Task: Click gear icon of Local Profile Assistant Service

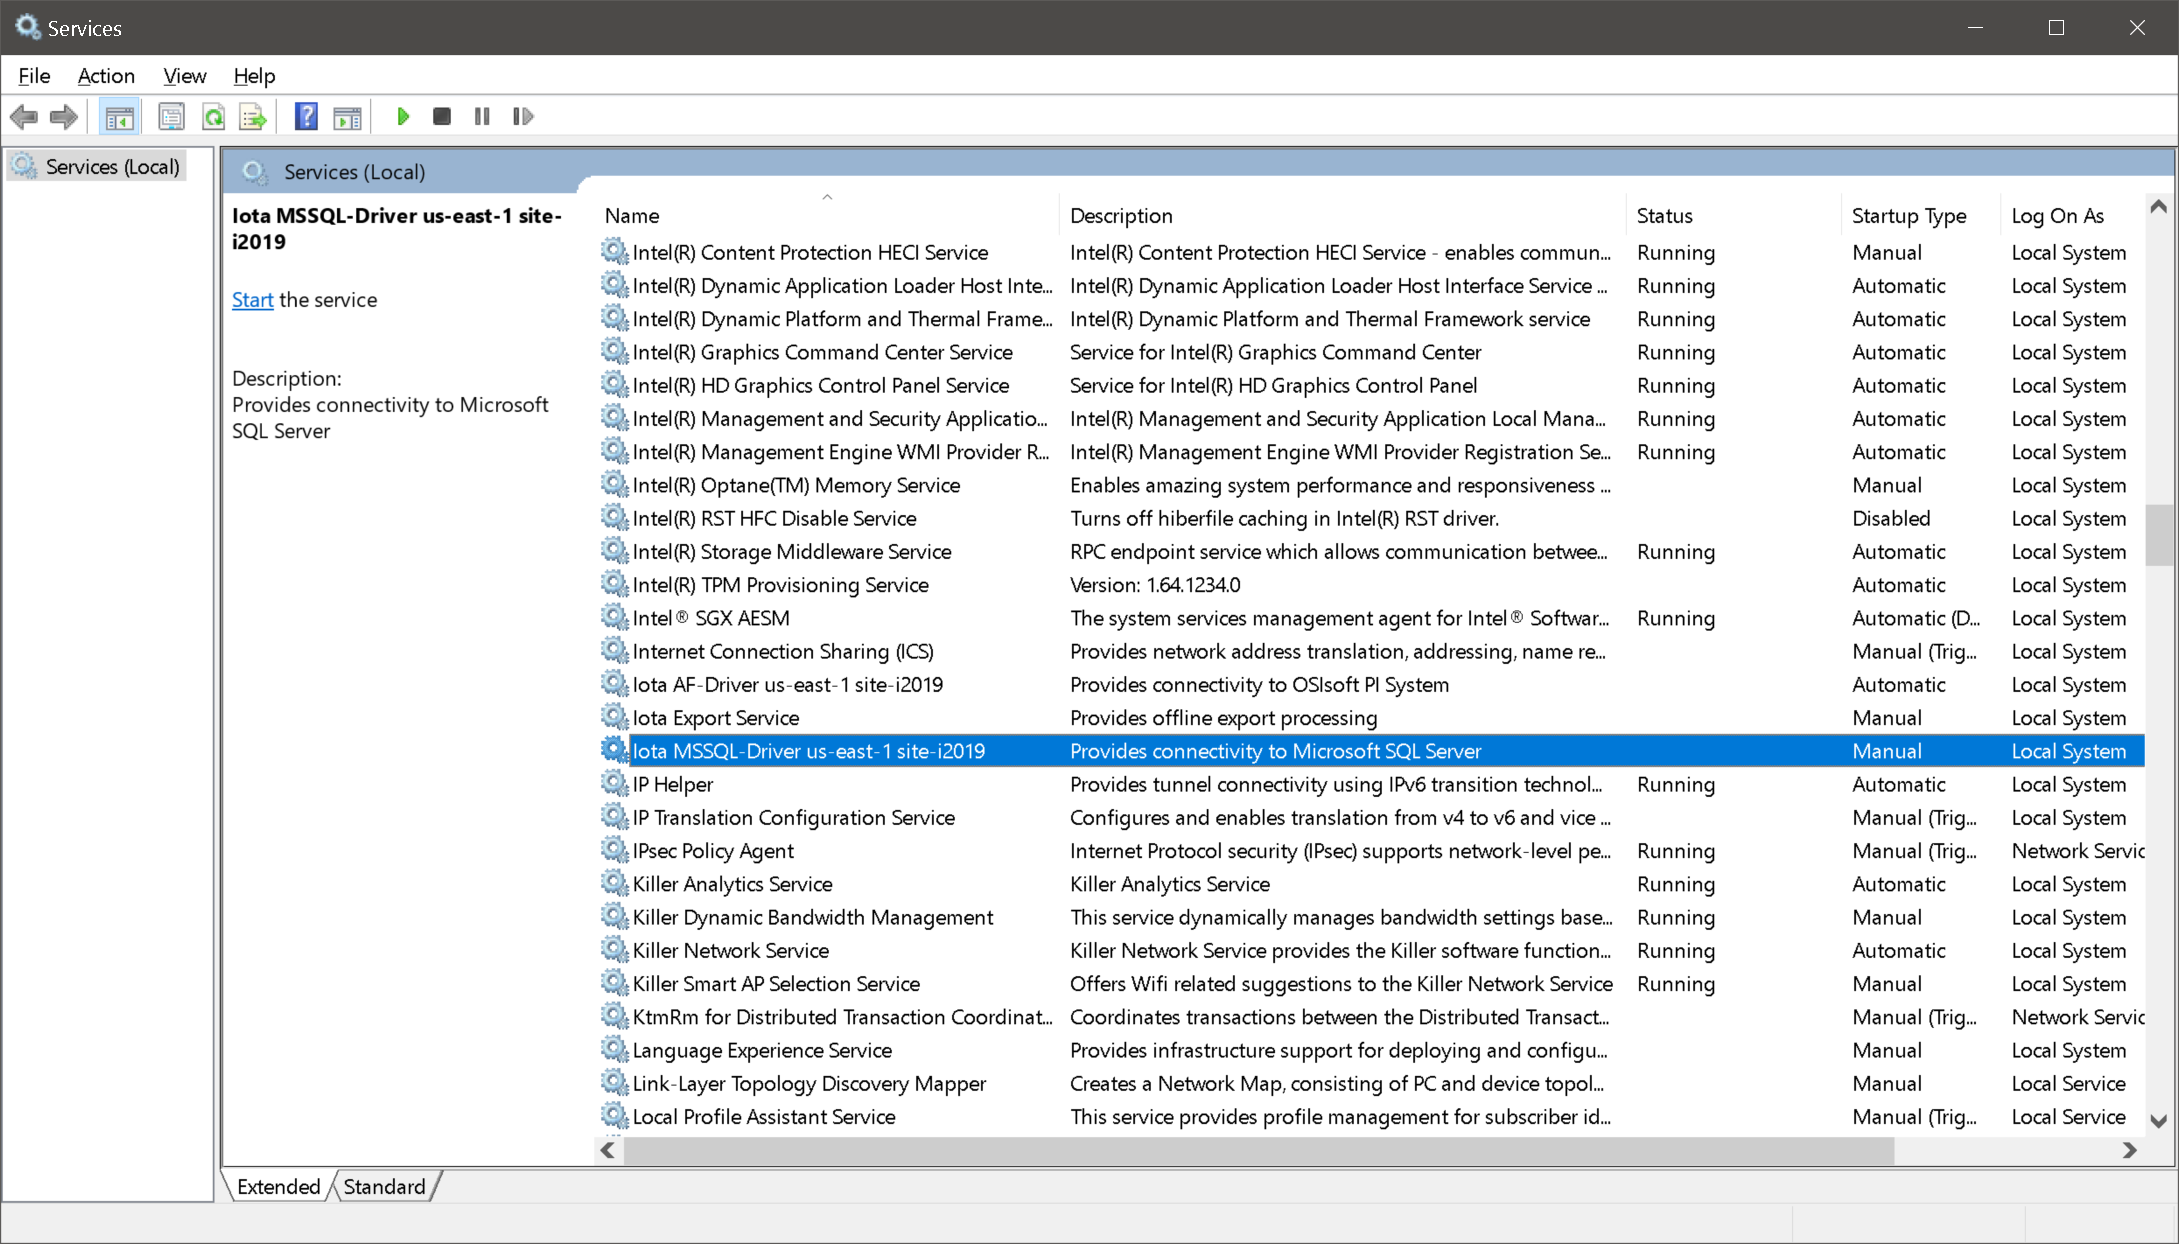Action: click(614, 1116)
